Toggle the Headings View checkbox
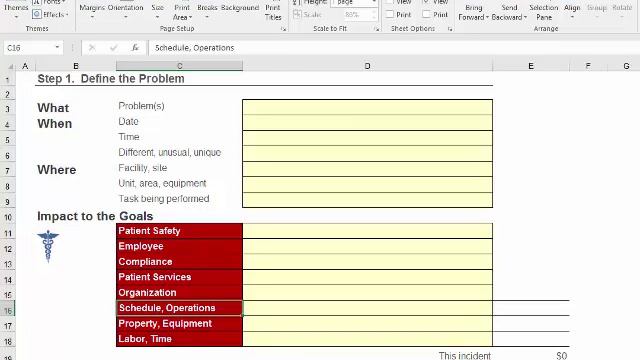 tap(427, 2)
